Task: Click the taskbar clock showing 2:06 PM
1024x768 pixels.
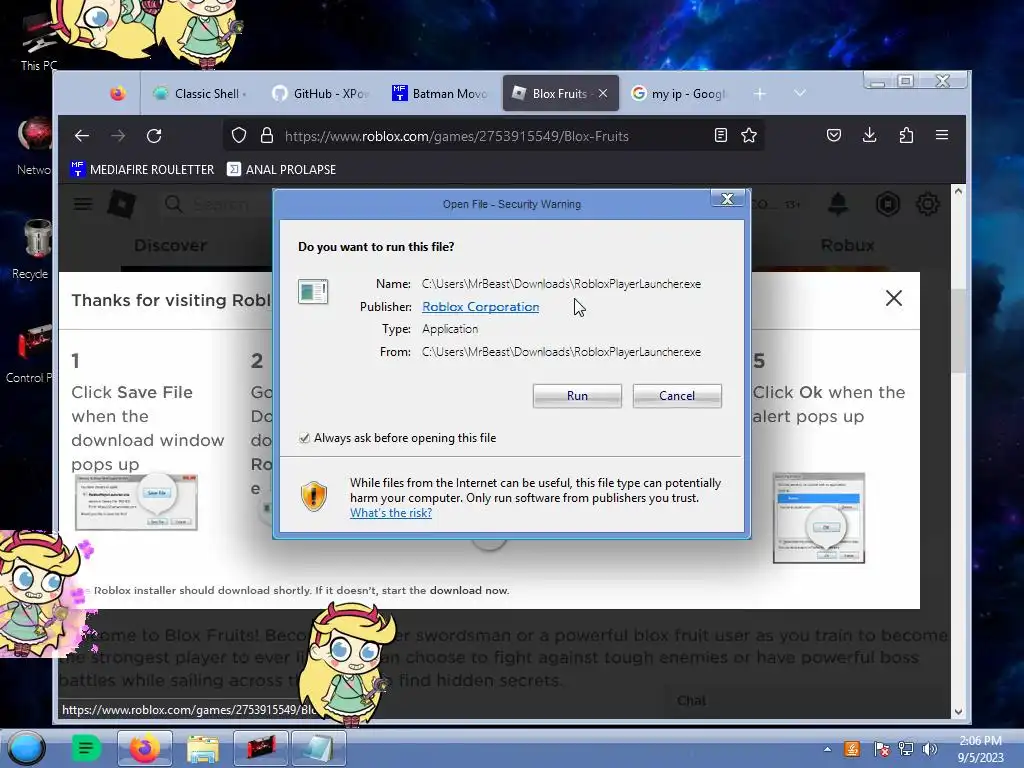Action: pos(980,749)
